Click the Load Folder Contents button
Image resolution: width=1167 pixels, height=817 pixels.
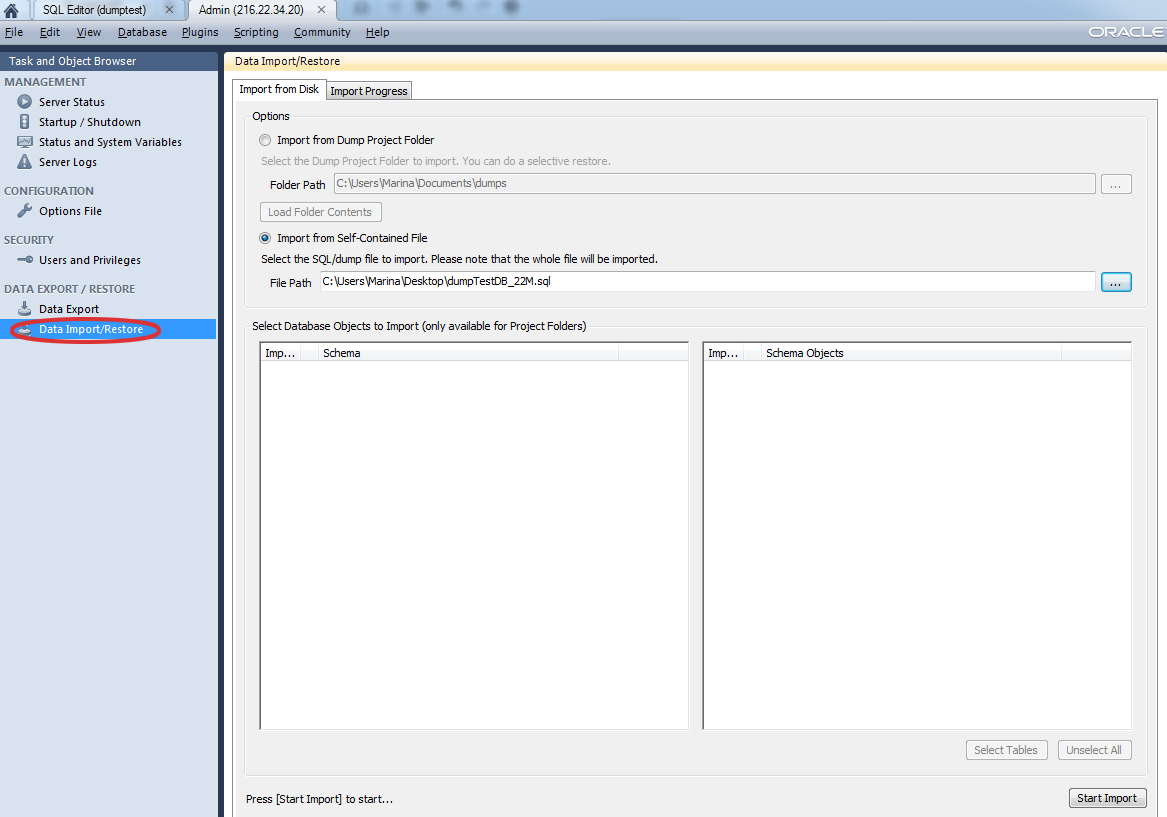[320, 212]
